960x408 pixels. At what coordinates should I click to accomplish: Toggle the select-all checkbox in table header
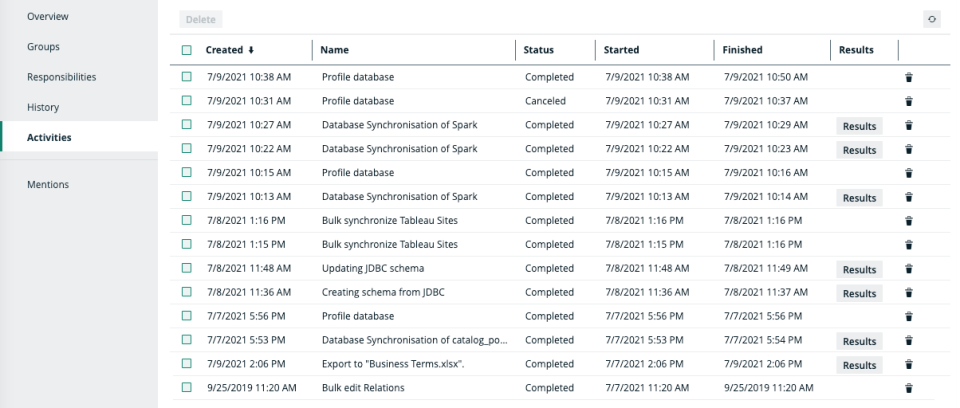pos(187,50)
